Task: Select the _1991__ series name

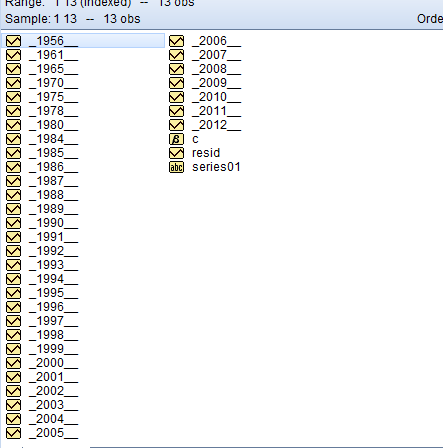Action: [53, 237]
